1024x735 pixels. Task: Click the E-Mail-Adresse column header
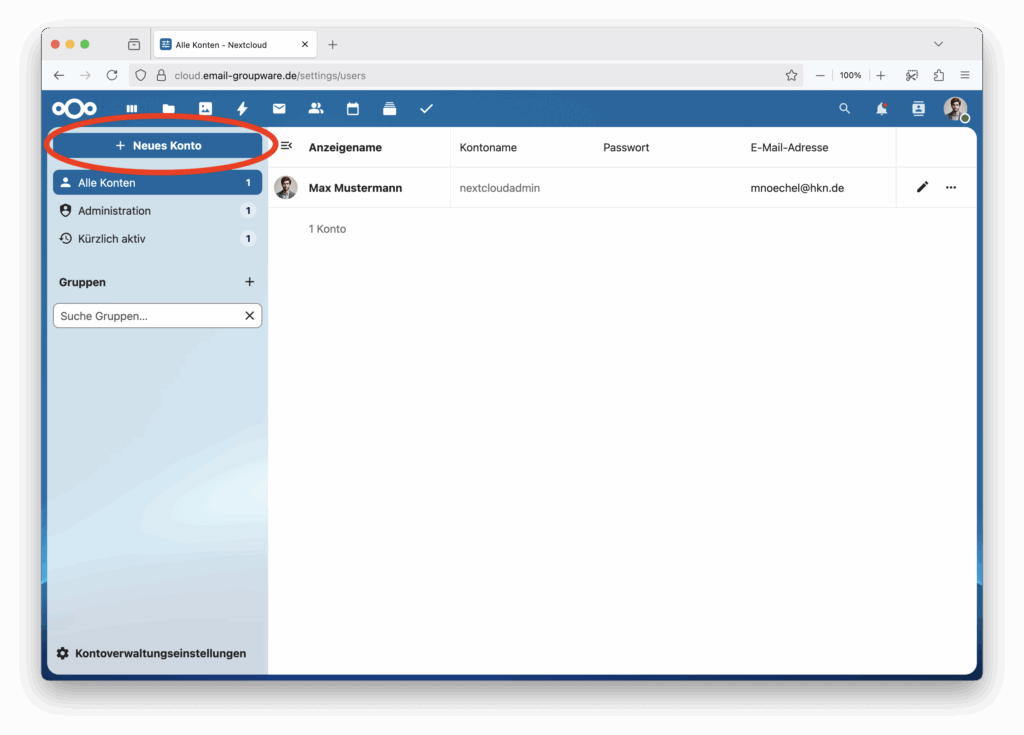789,148
